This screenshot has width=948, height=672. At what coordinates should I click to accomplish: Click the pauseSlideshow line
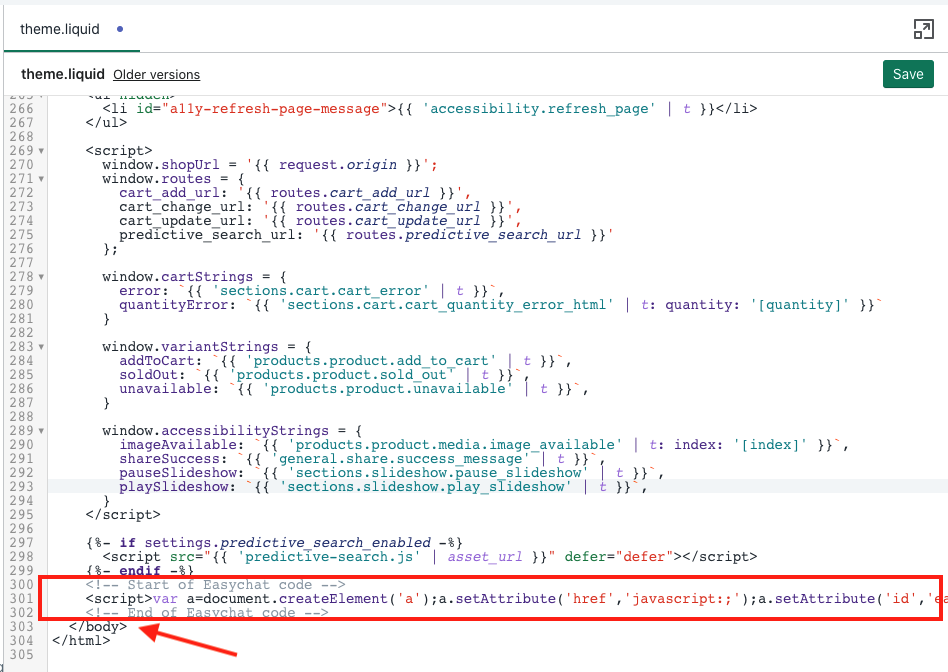392,473
